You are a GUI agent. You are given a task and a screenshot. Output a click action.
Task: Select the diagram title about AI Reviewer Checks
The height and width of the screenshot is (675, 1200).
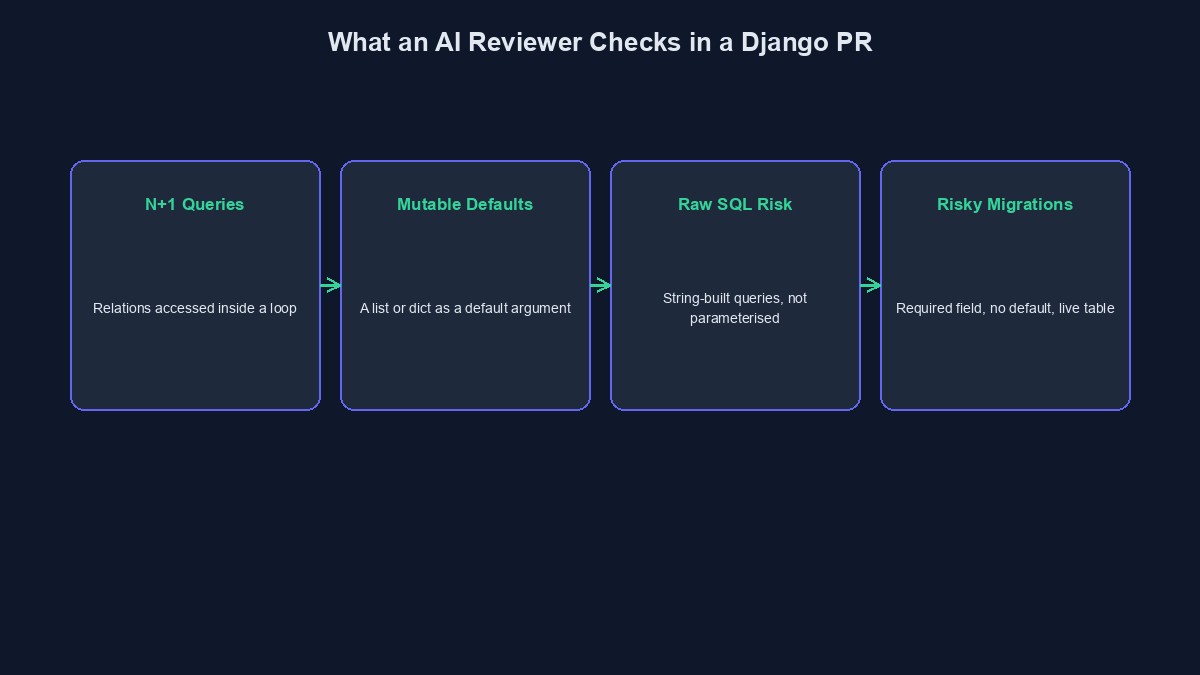coord(600,42)
